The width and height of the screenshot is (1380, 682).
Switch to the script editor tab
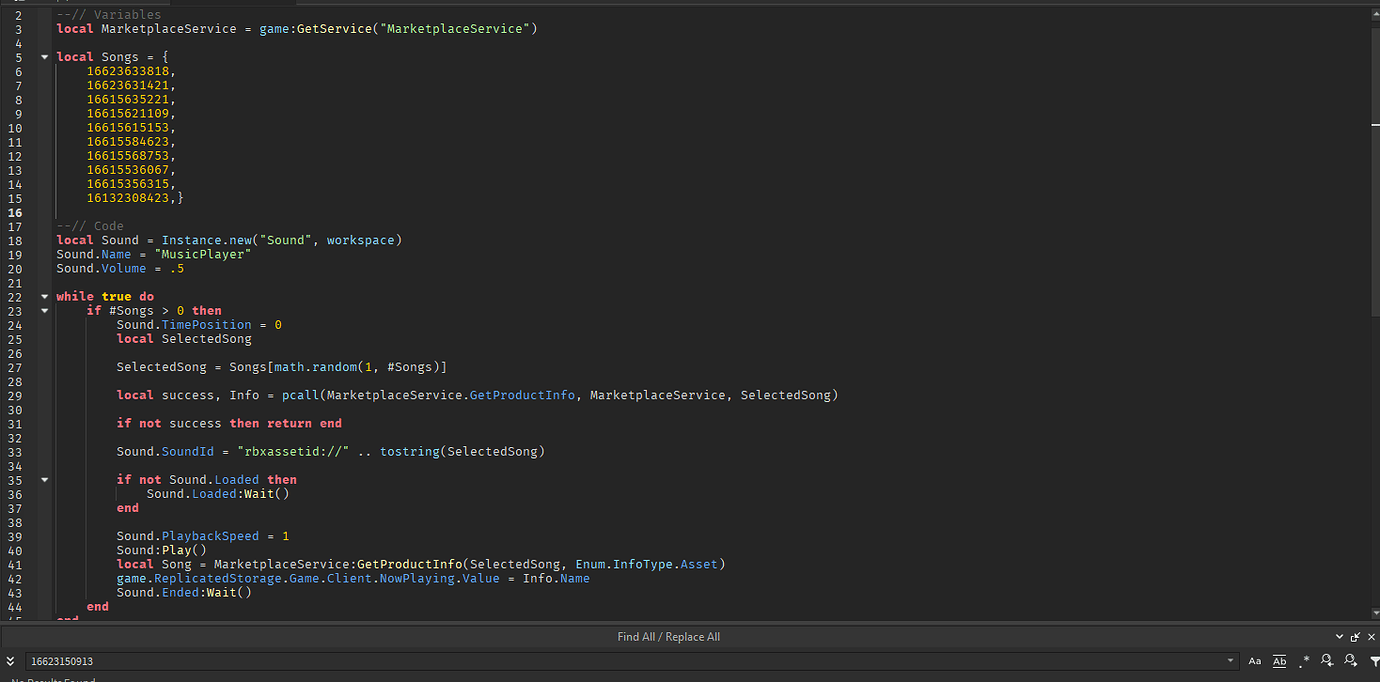pyautogui.click(x=100, y=3)
